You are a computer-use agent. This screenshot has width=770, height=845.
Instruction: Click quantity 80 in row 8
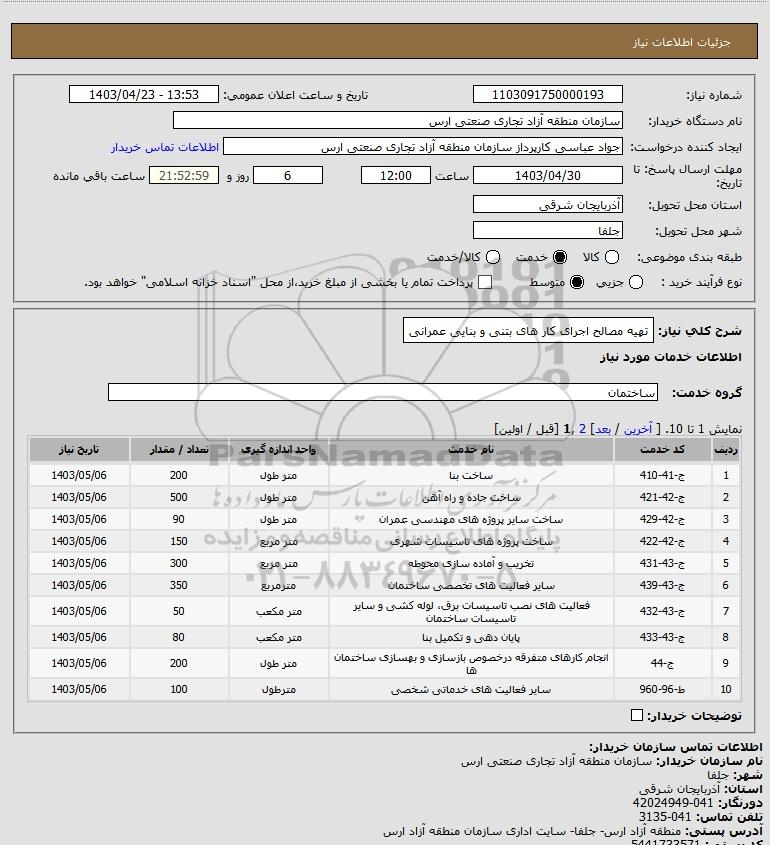[179, 637]
